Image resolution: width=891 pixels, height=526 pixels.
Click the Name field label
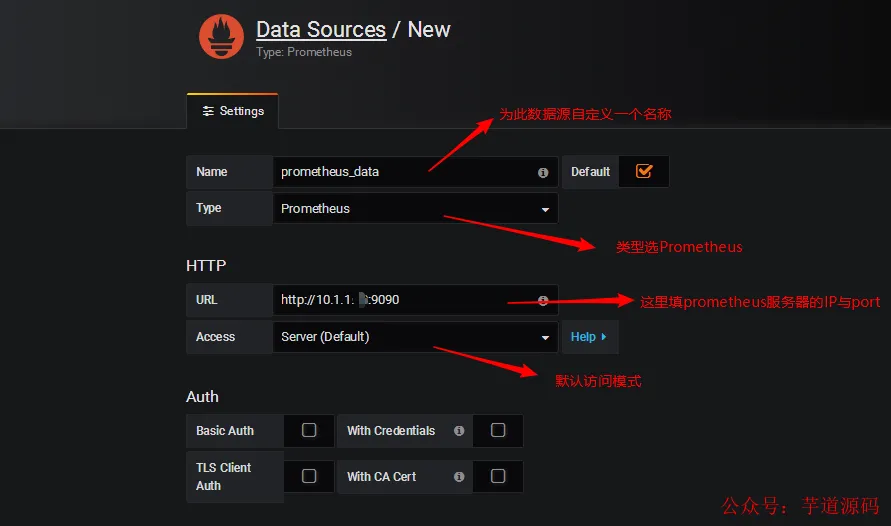(x=211, y=172)
